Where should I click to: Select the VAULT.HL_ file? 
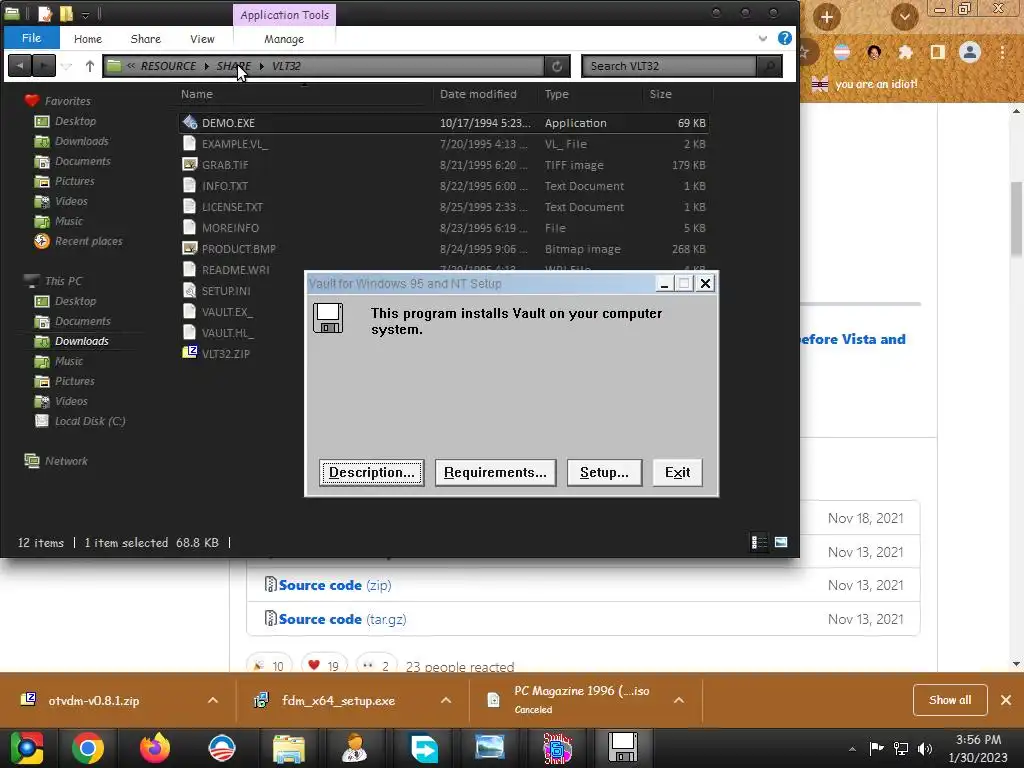[x=227, y=332]
